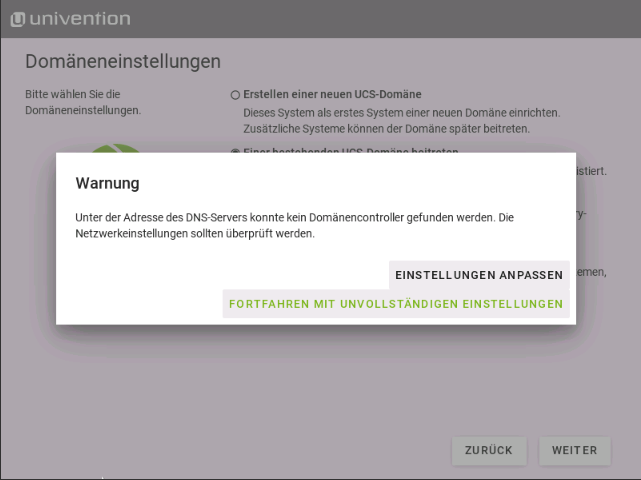Click the 'Domäneneinstellungen' page heading
Screen dimensions: 641x480
pyautogui.click(x=122, y=62)
